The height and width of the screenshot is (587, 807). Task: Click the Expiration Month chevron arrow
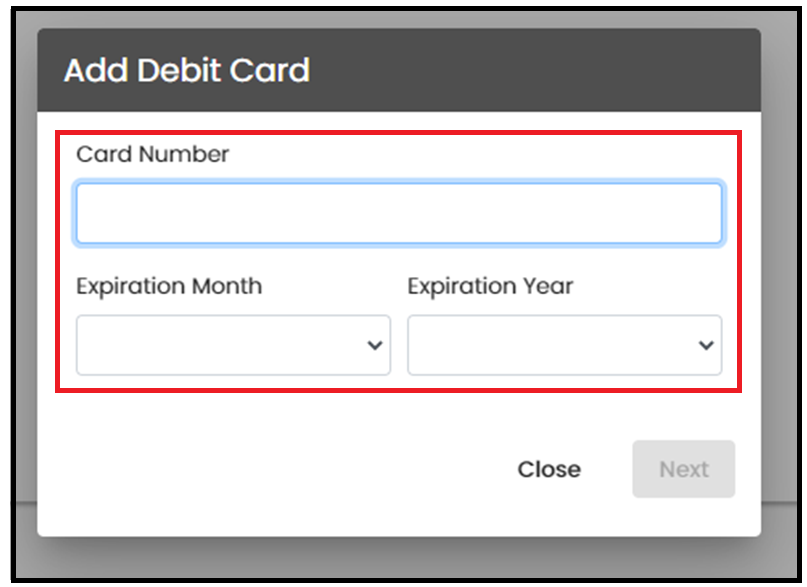tap(375, 345)
